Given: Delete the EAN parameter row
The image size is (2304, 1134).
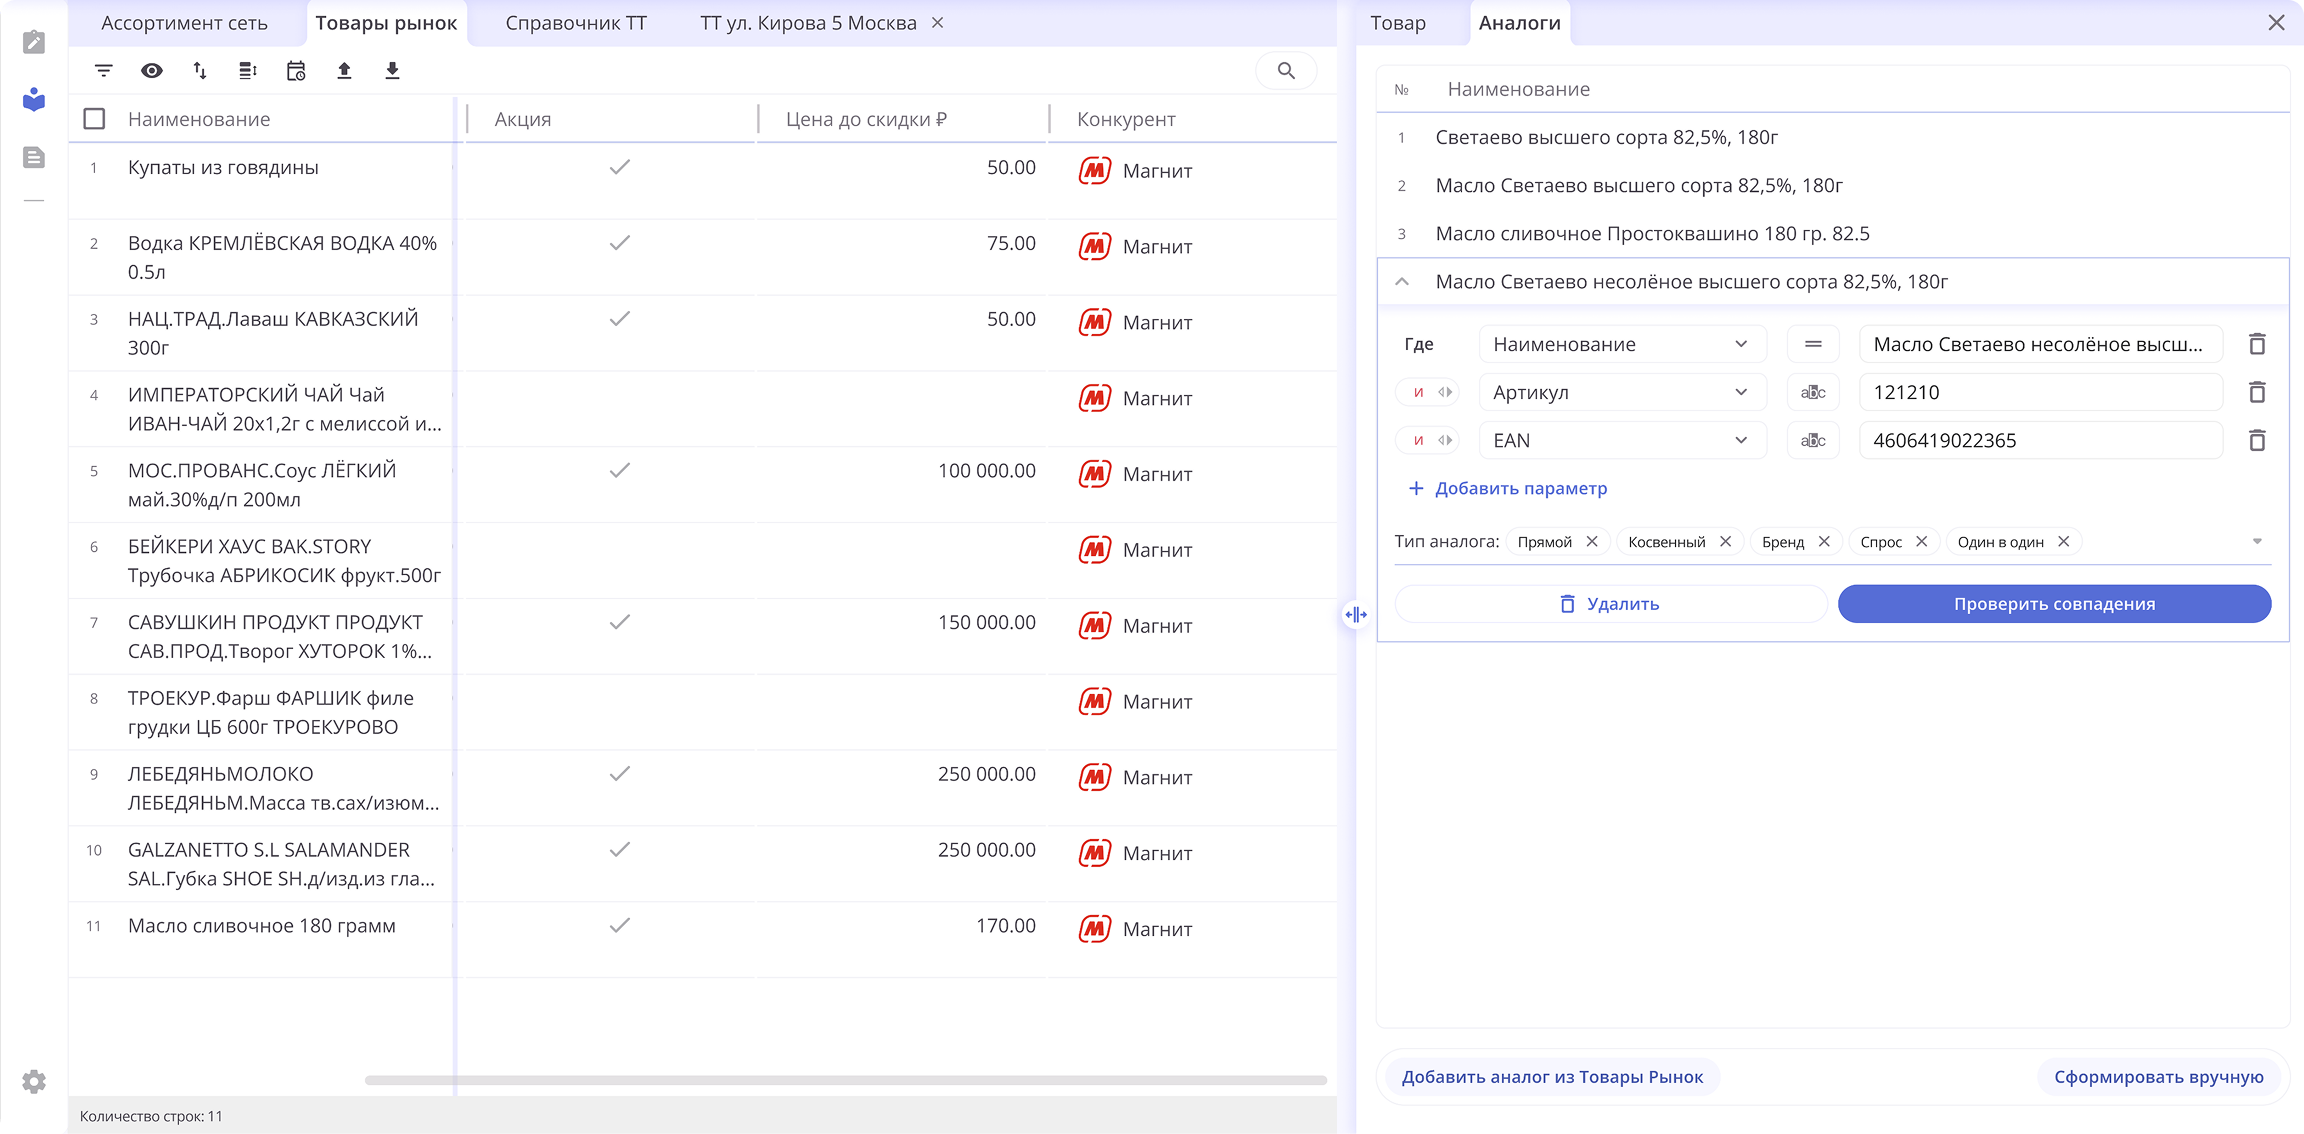Looking at the screenshot, I should (x=2257, y=441).
